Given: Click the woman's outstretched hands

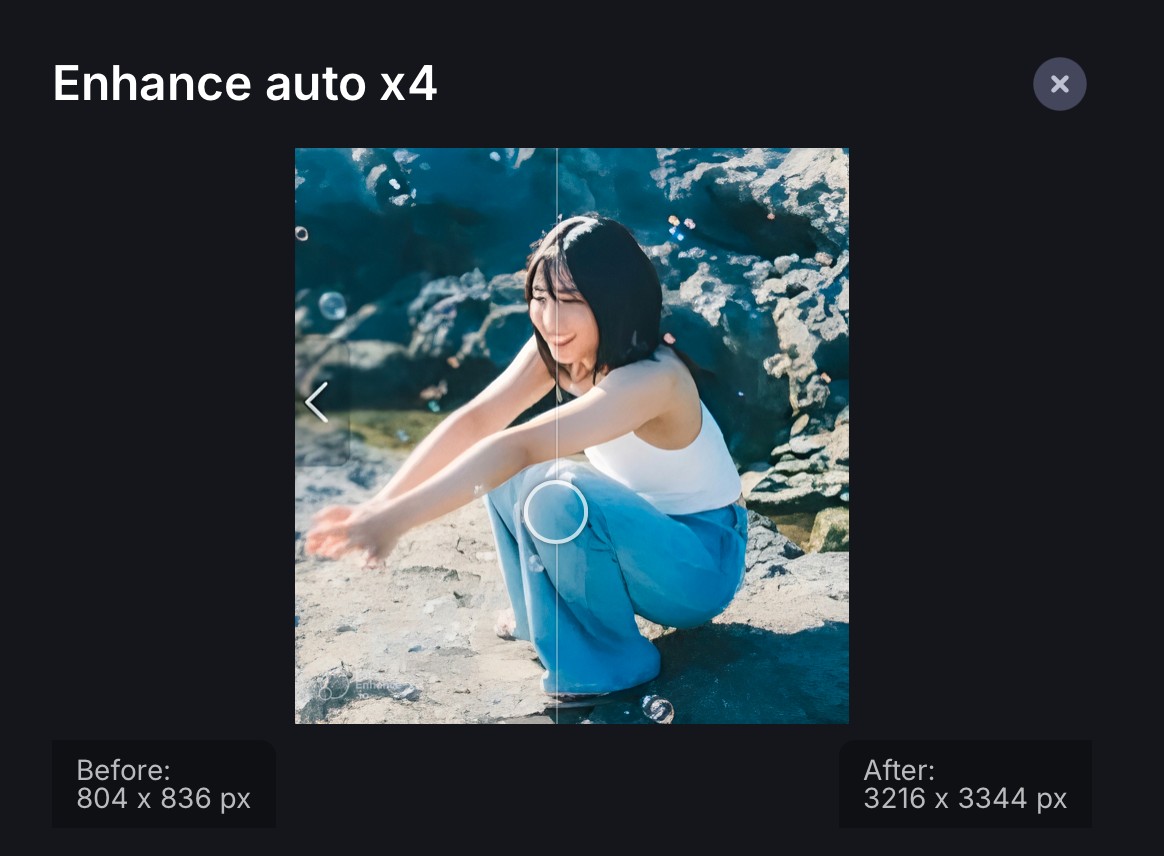Looking at the screenshot, I should pos(343,532).
